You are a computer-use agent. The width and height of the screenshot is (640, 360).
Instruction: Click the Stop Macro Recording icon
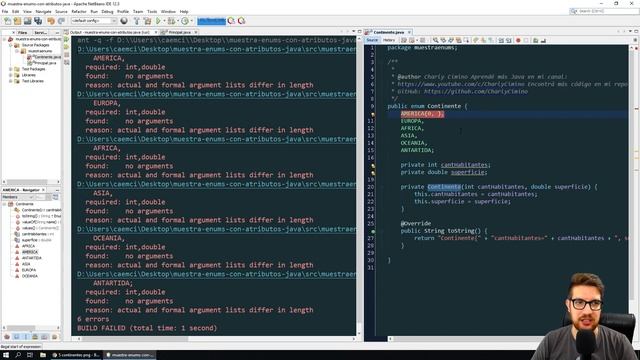(526, 40)
